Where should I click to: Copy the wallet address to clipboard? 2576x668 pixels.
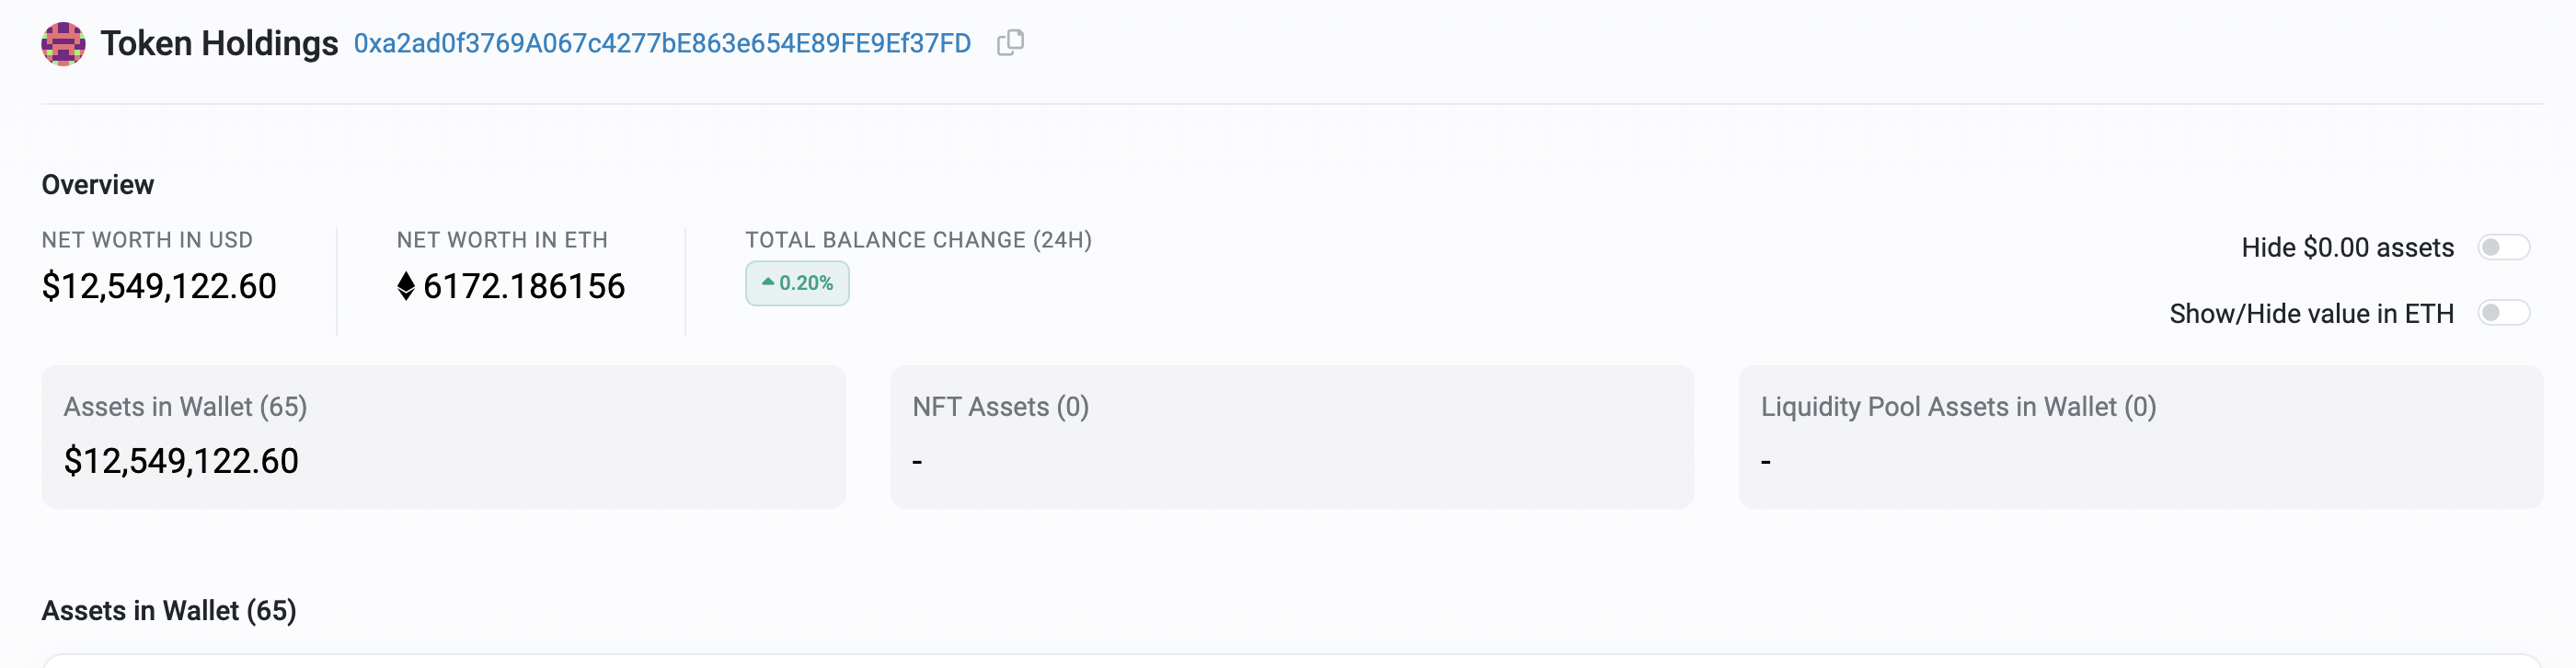(1010, 43)
